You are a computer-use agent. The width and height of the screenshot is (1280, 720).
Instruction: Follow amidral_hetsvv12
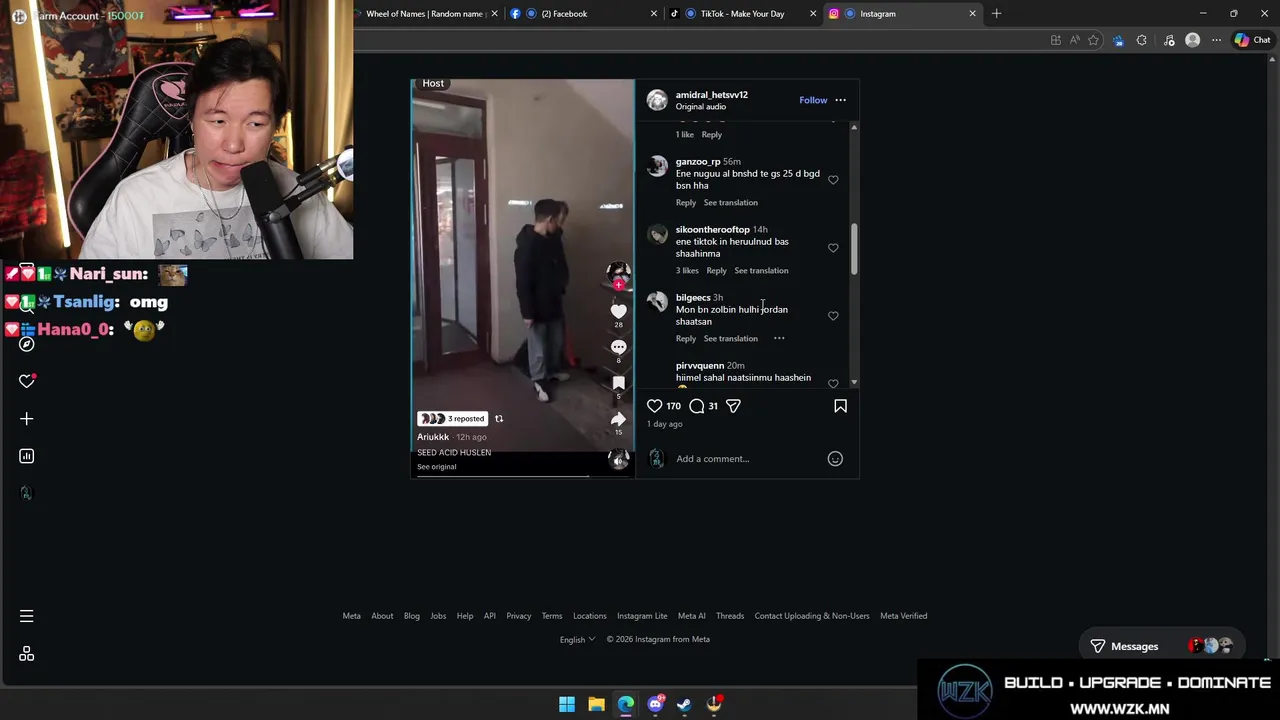(x=813, y=100)
